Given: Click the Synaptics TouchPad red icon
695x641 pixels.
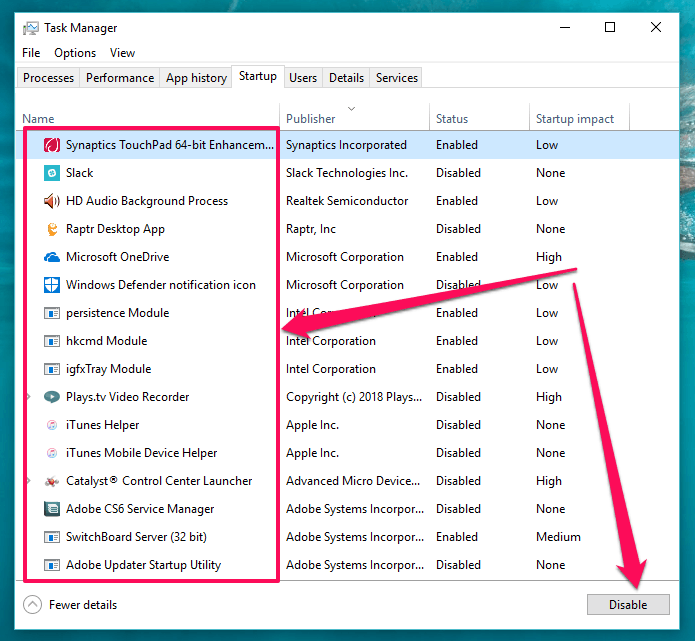Looking at the screenshot, I should [x=52, y=145].
